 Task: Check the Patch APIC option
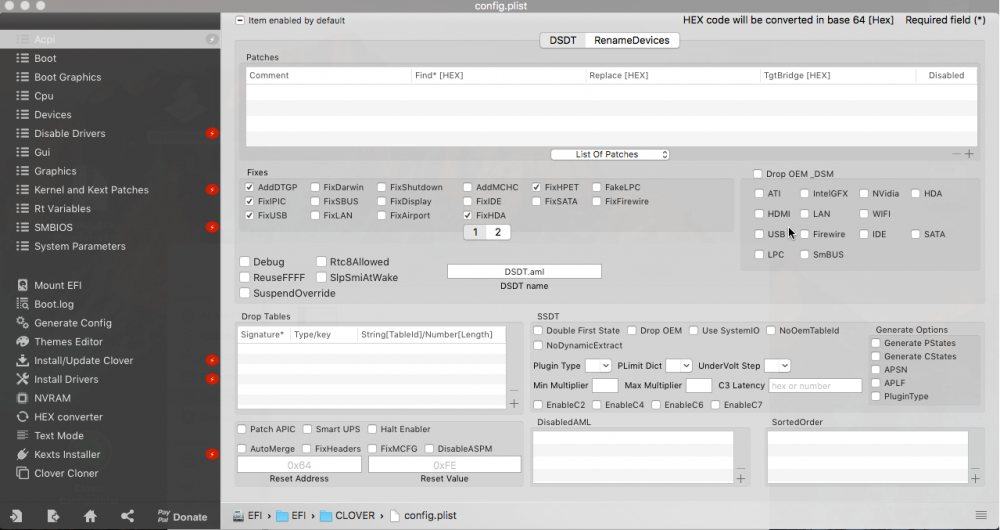coord(242,429)
